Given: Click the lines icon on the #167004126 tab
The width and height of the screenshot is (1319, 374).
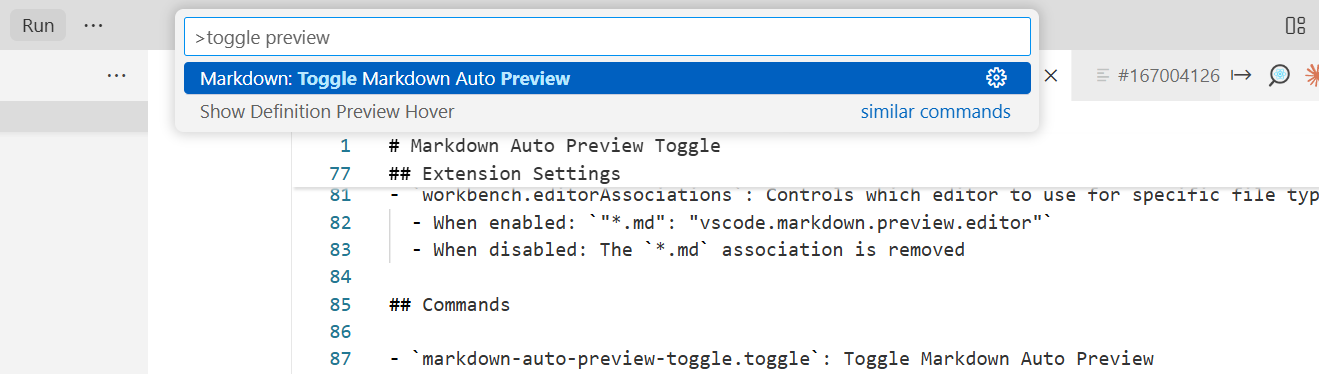Looking at the screenshot, I should (x=1103, y=75).
